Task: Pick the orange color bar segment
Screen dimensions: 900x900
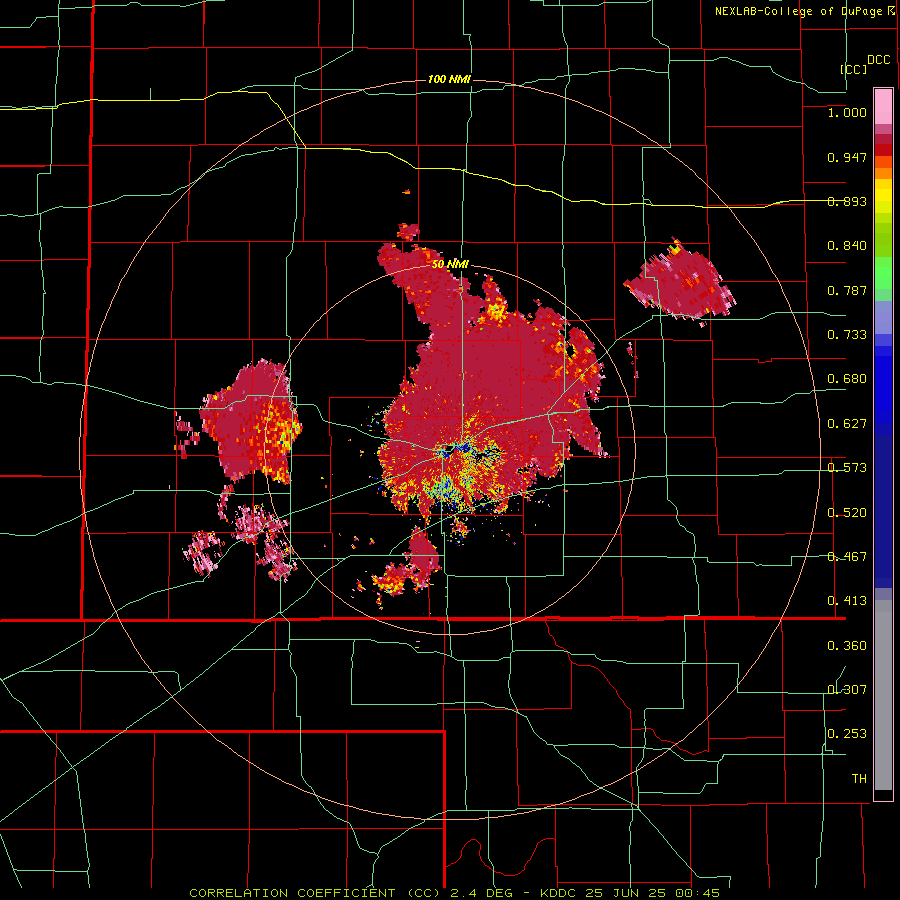Action: click(x=883, y=173)
